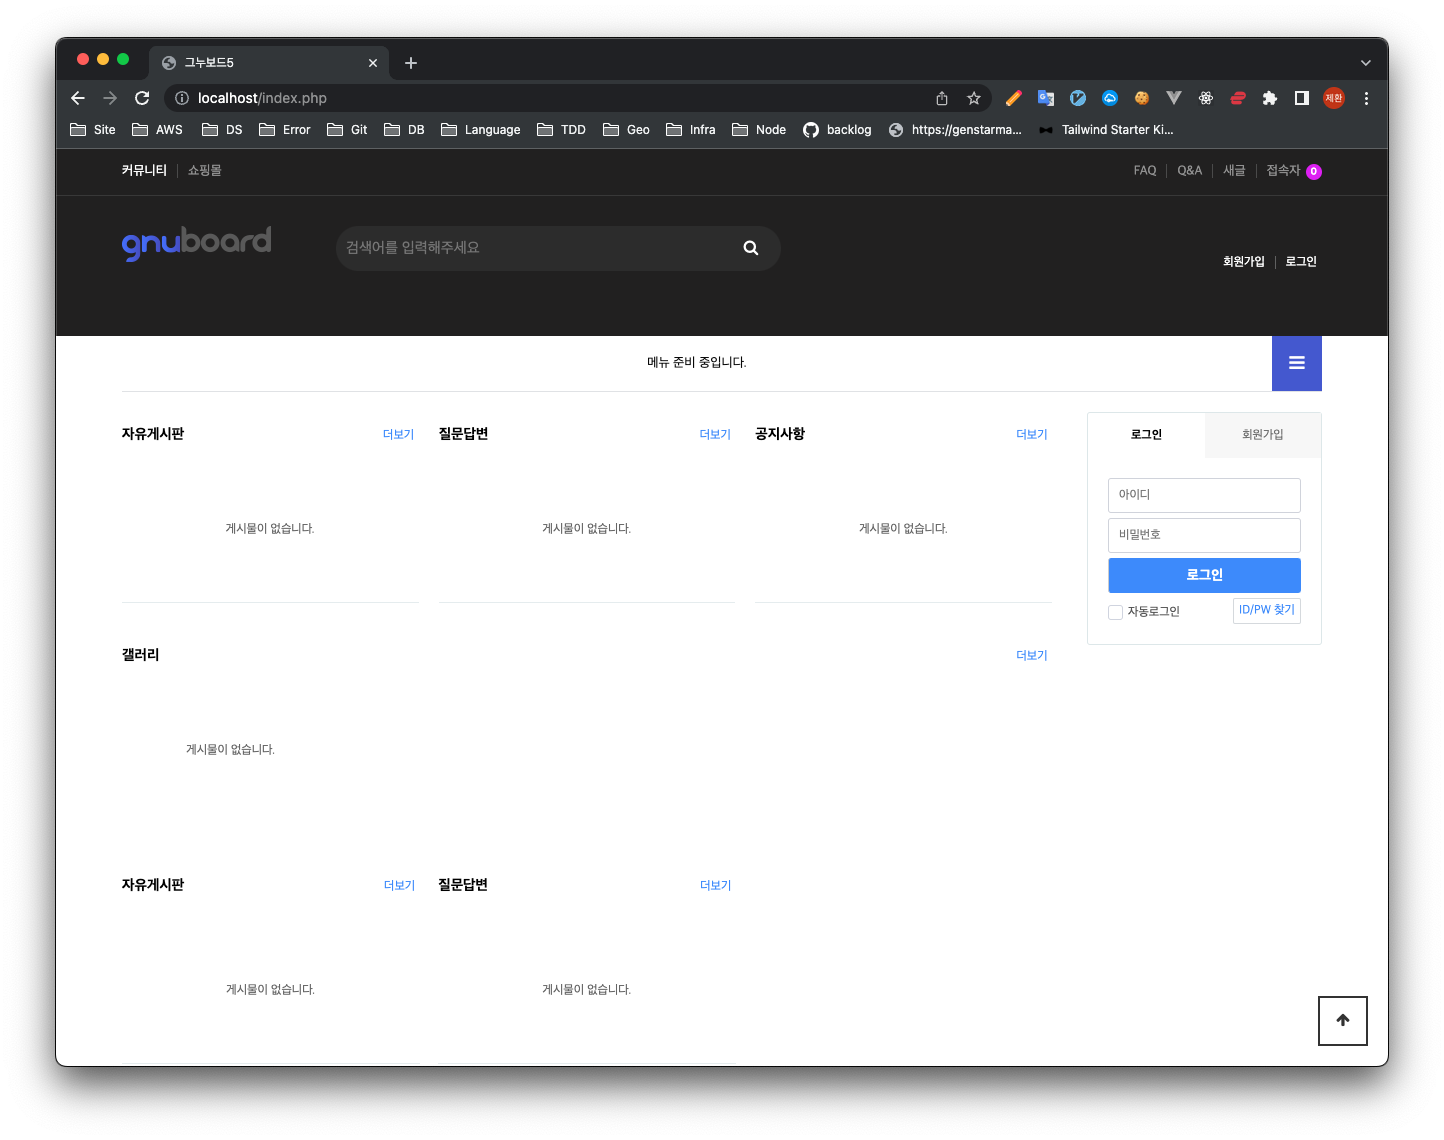The width and height of the screenshot is (1444, 1140).
Task: Reload the page with the refresh icon
Action: [142, 98]
